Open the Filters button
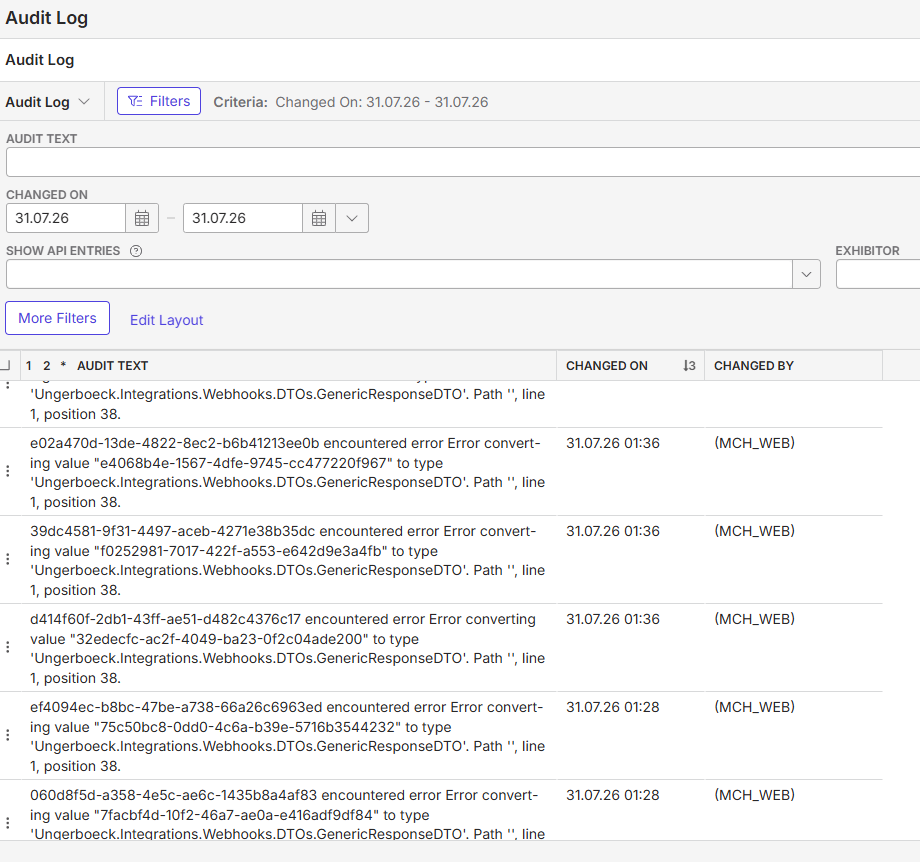 (158, 101)
